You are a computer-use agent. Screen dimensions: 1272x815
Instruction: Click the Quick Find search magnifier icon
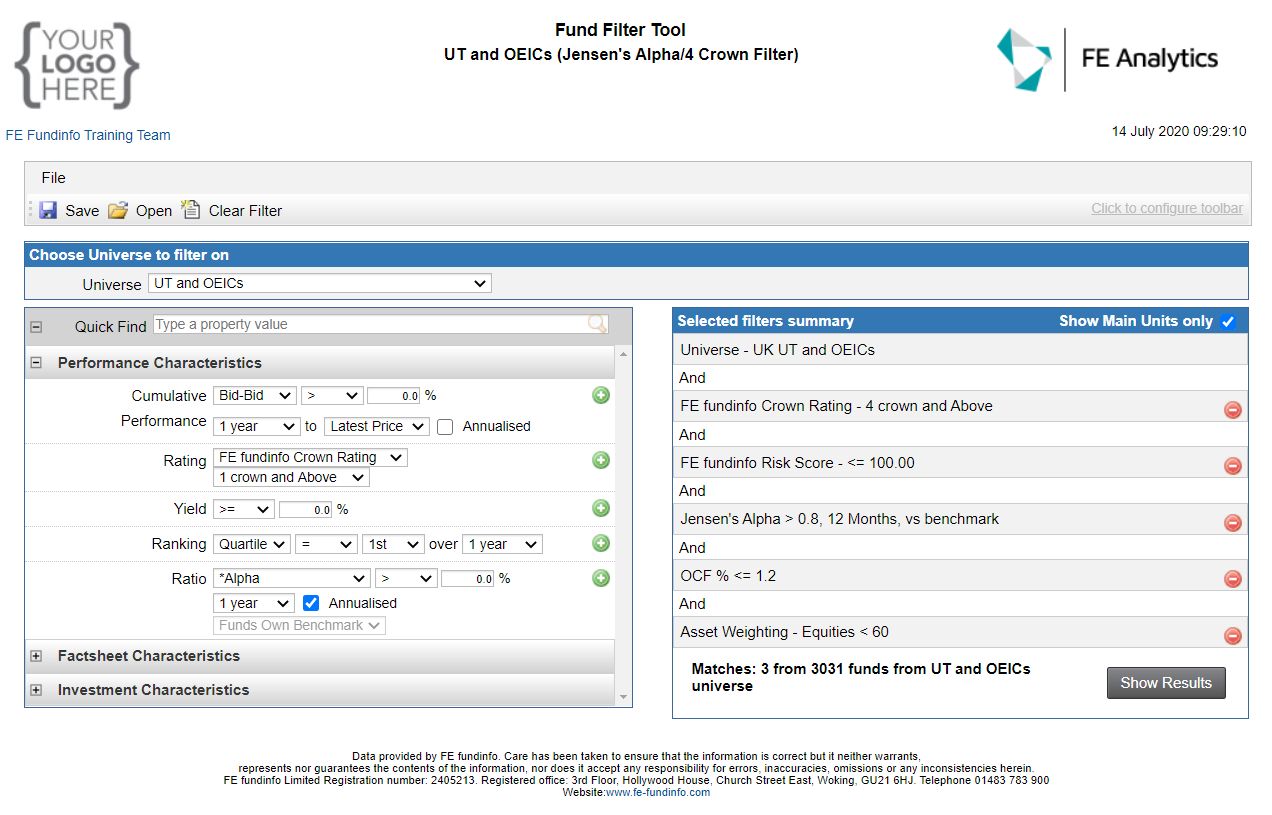click(596, 324)
